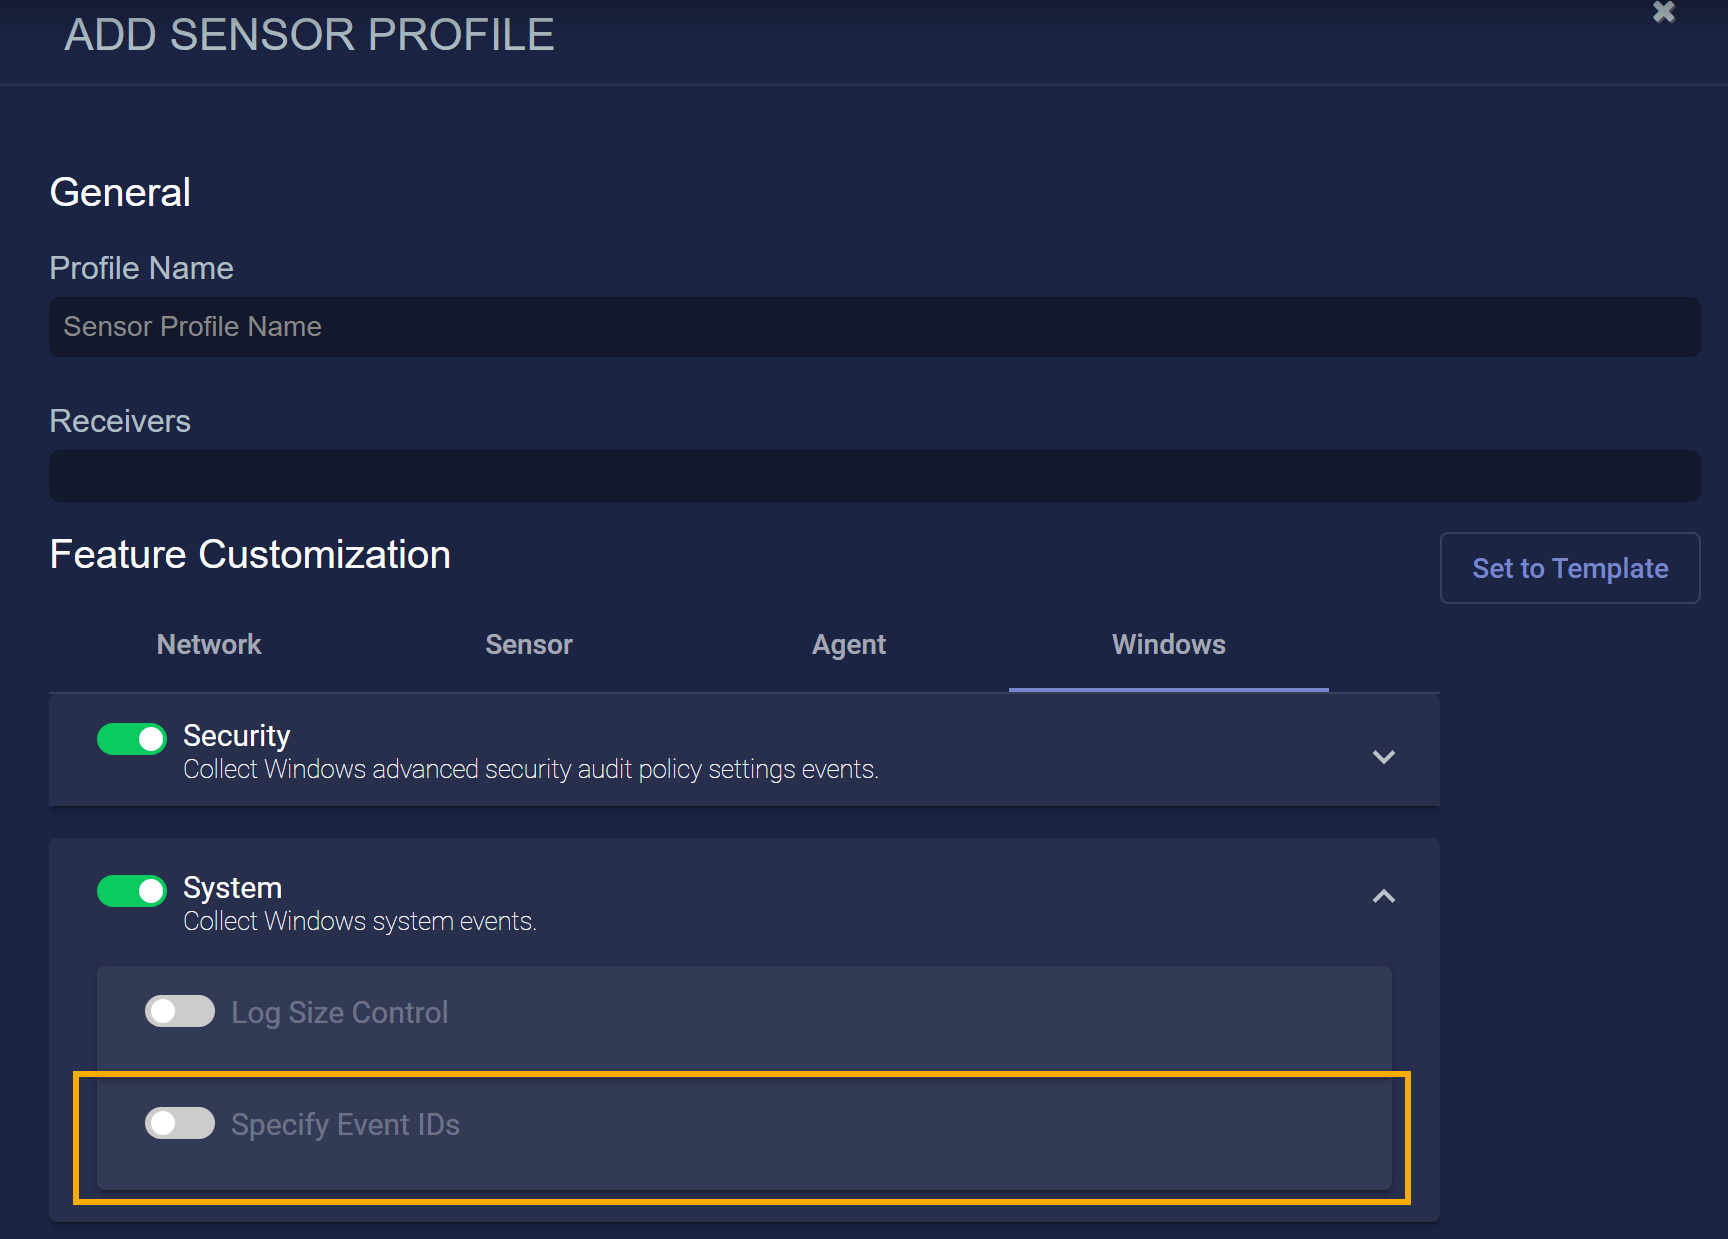Focus the Receivers field
The image size is (1728, 1239).
pyautogui.click(x=874, y=476)
